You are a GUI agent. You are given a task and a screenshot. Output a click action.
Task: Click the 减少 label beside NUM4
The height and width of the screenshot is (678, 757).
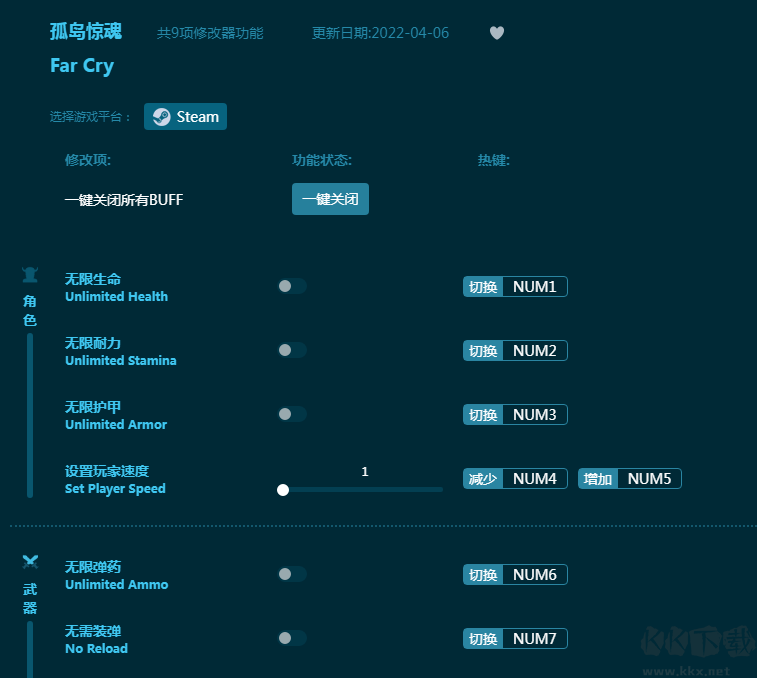pos(483,479)
